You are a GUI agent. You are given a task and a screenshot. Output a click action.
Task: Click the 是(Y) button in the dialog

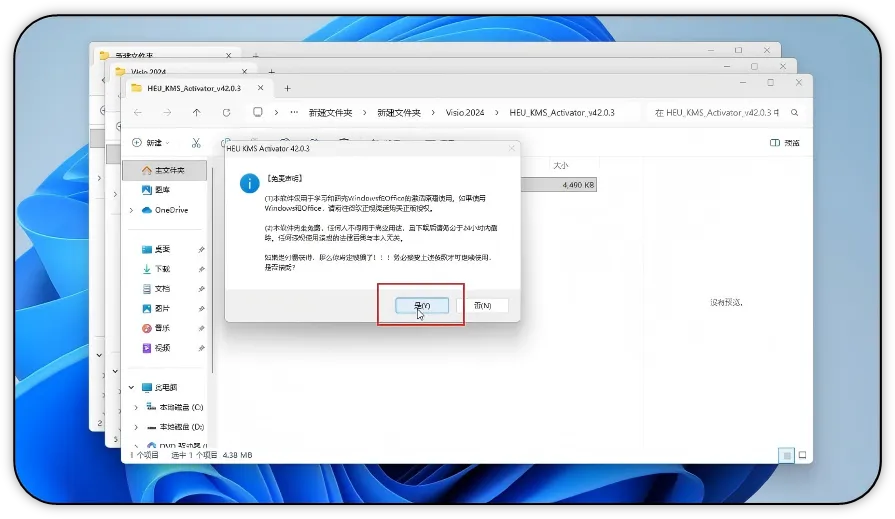point(422,305)
